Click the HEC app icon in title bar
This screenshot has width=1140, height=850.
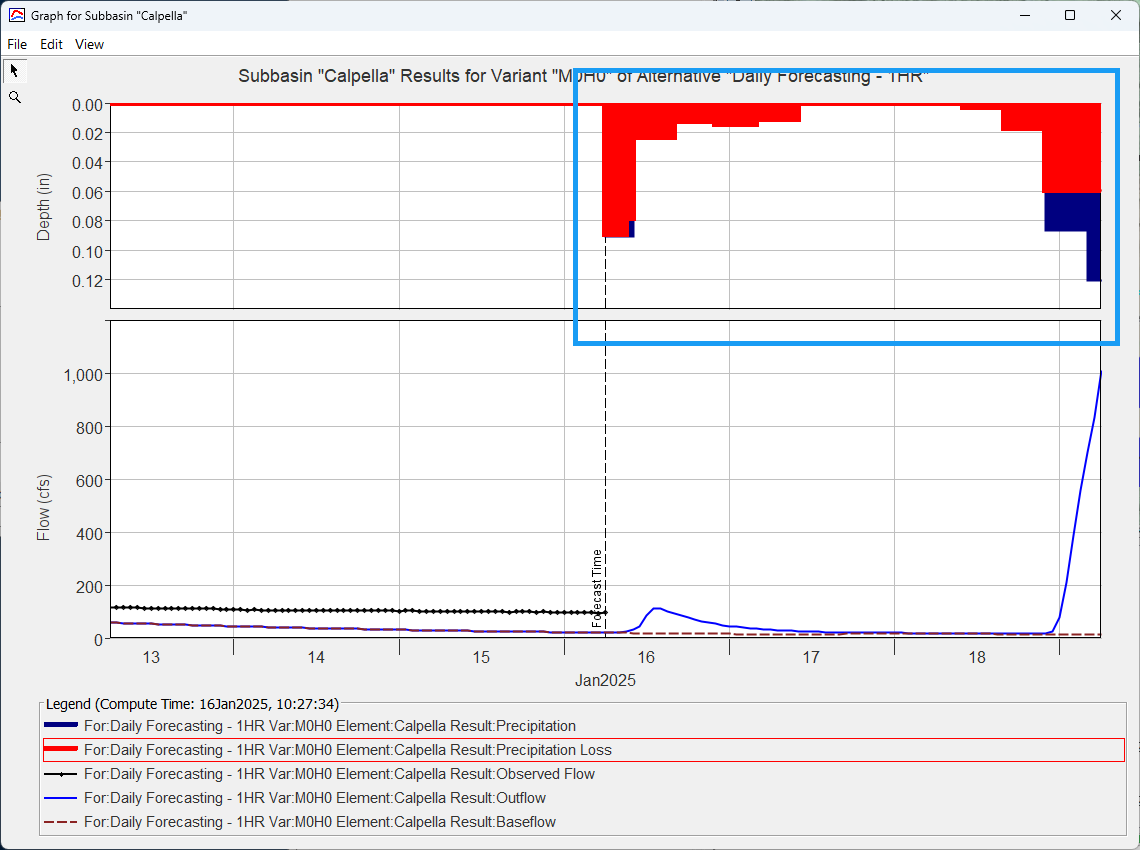[x=15, y=16]
